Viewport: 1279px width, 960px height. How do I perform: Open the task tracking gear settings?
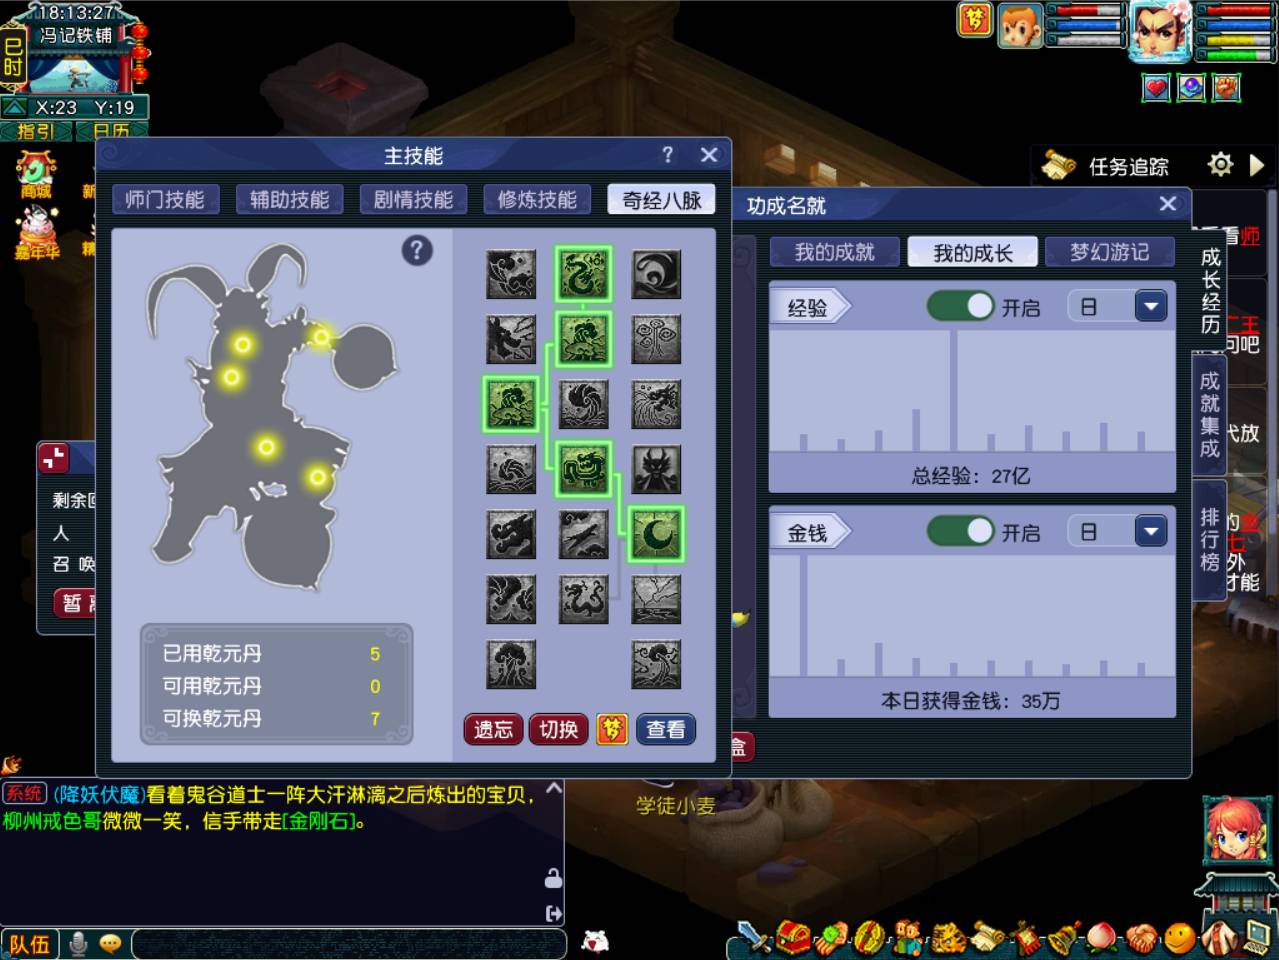click(x=1220, y=164)
